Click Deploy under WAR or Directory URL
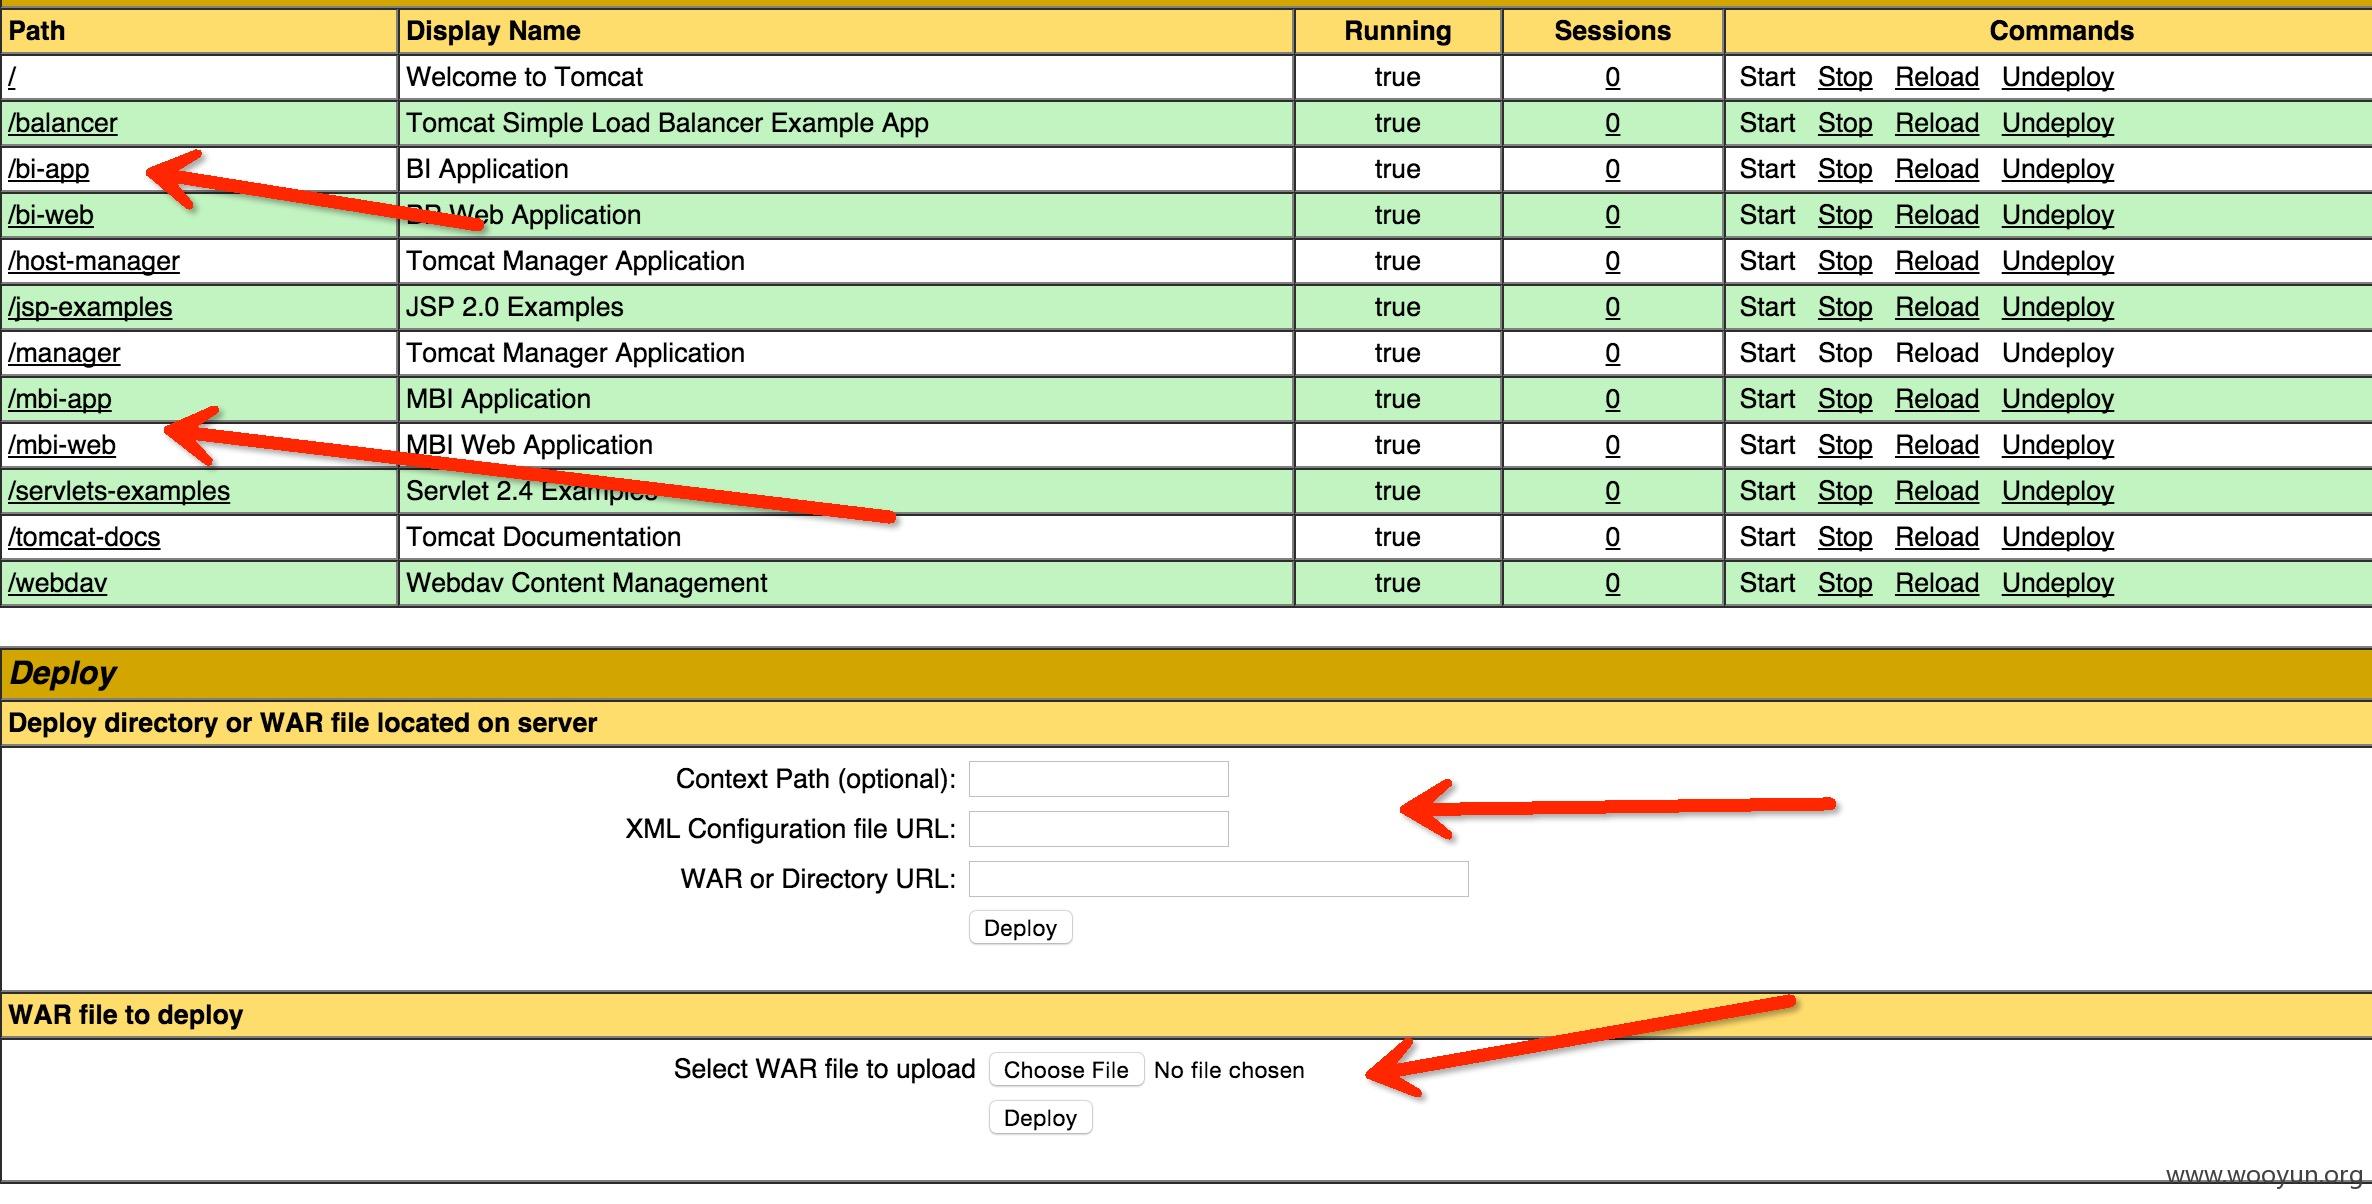Image resolution: width=2372 pixels, height=1204 pixels. 1020,927
